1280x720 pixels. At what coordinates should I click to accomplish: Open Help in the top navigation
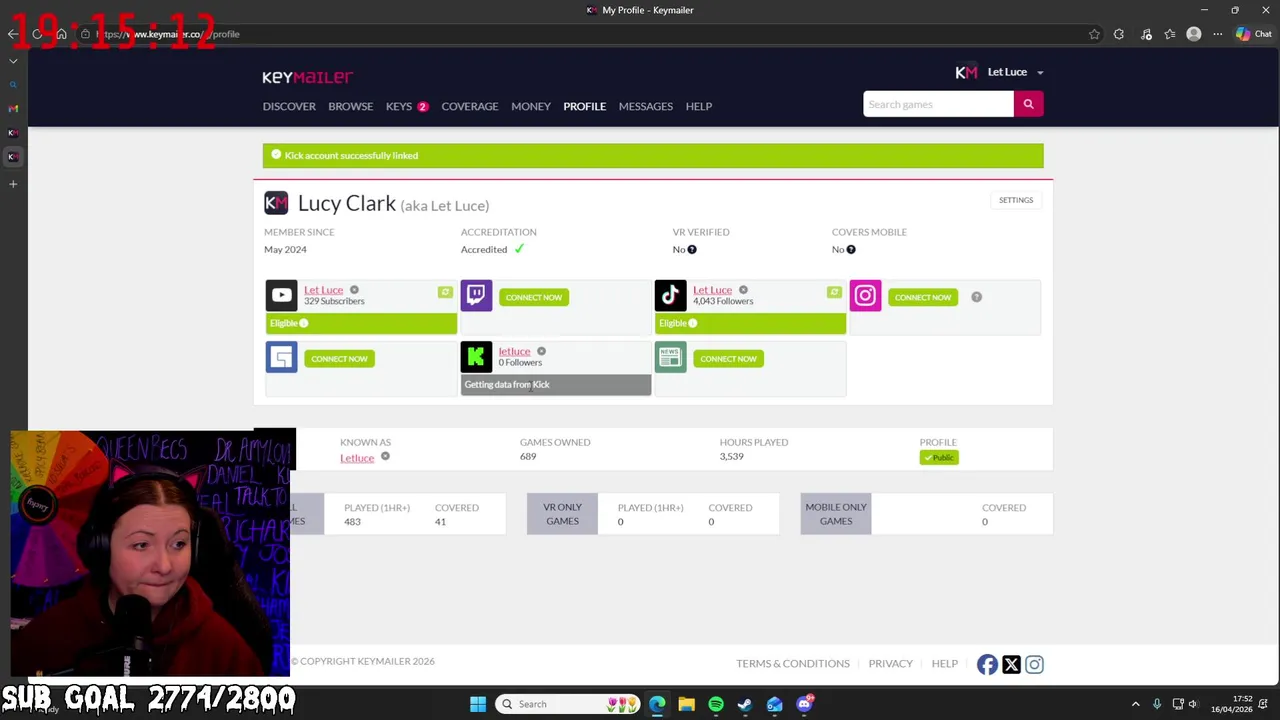pos(698,106)
